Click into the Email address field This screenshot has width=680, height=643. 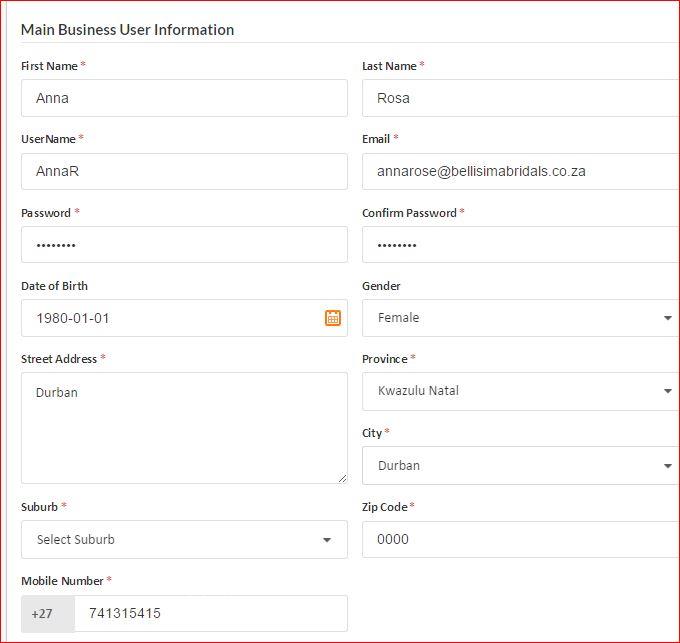520,171
